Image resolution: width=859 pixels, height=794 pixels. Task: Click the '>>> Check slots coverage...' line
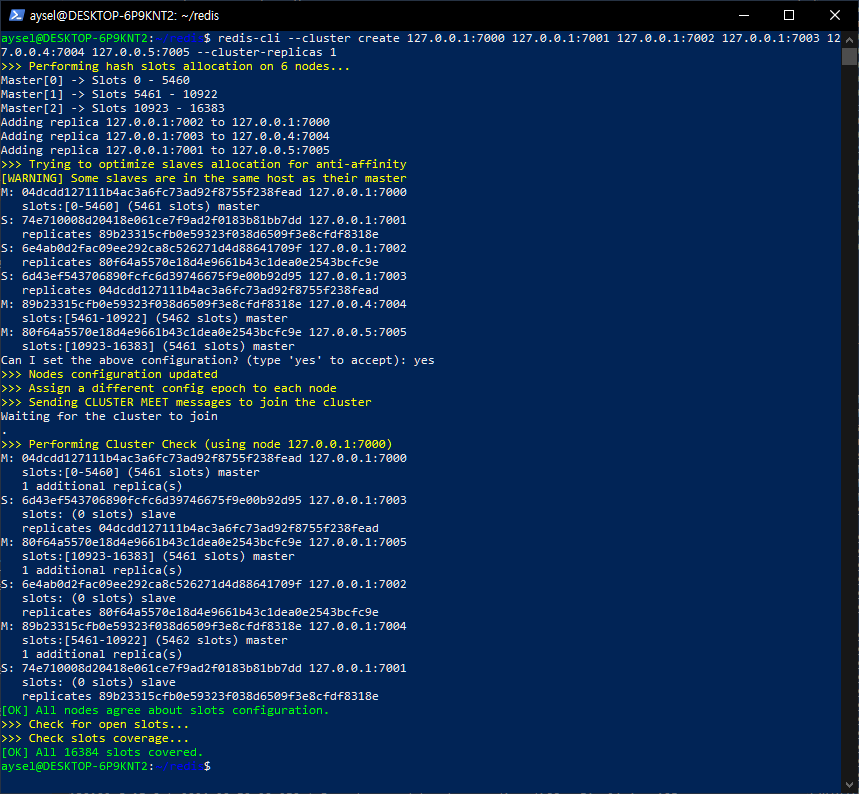point(95,738)
